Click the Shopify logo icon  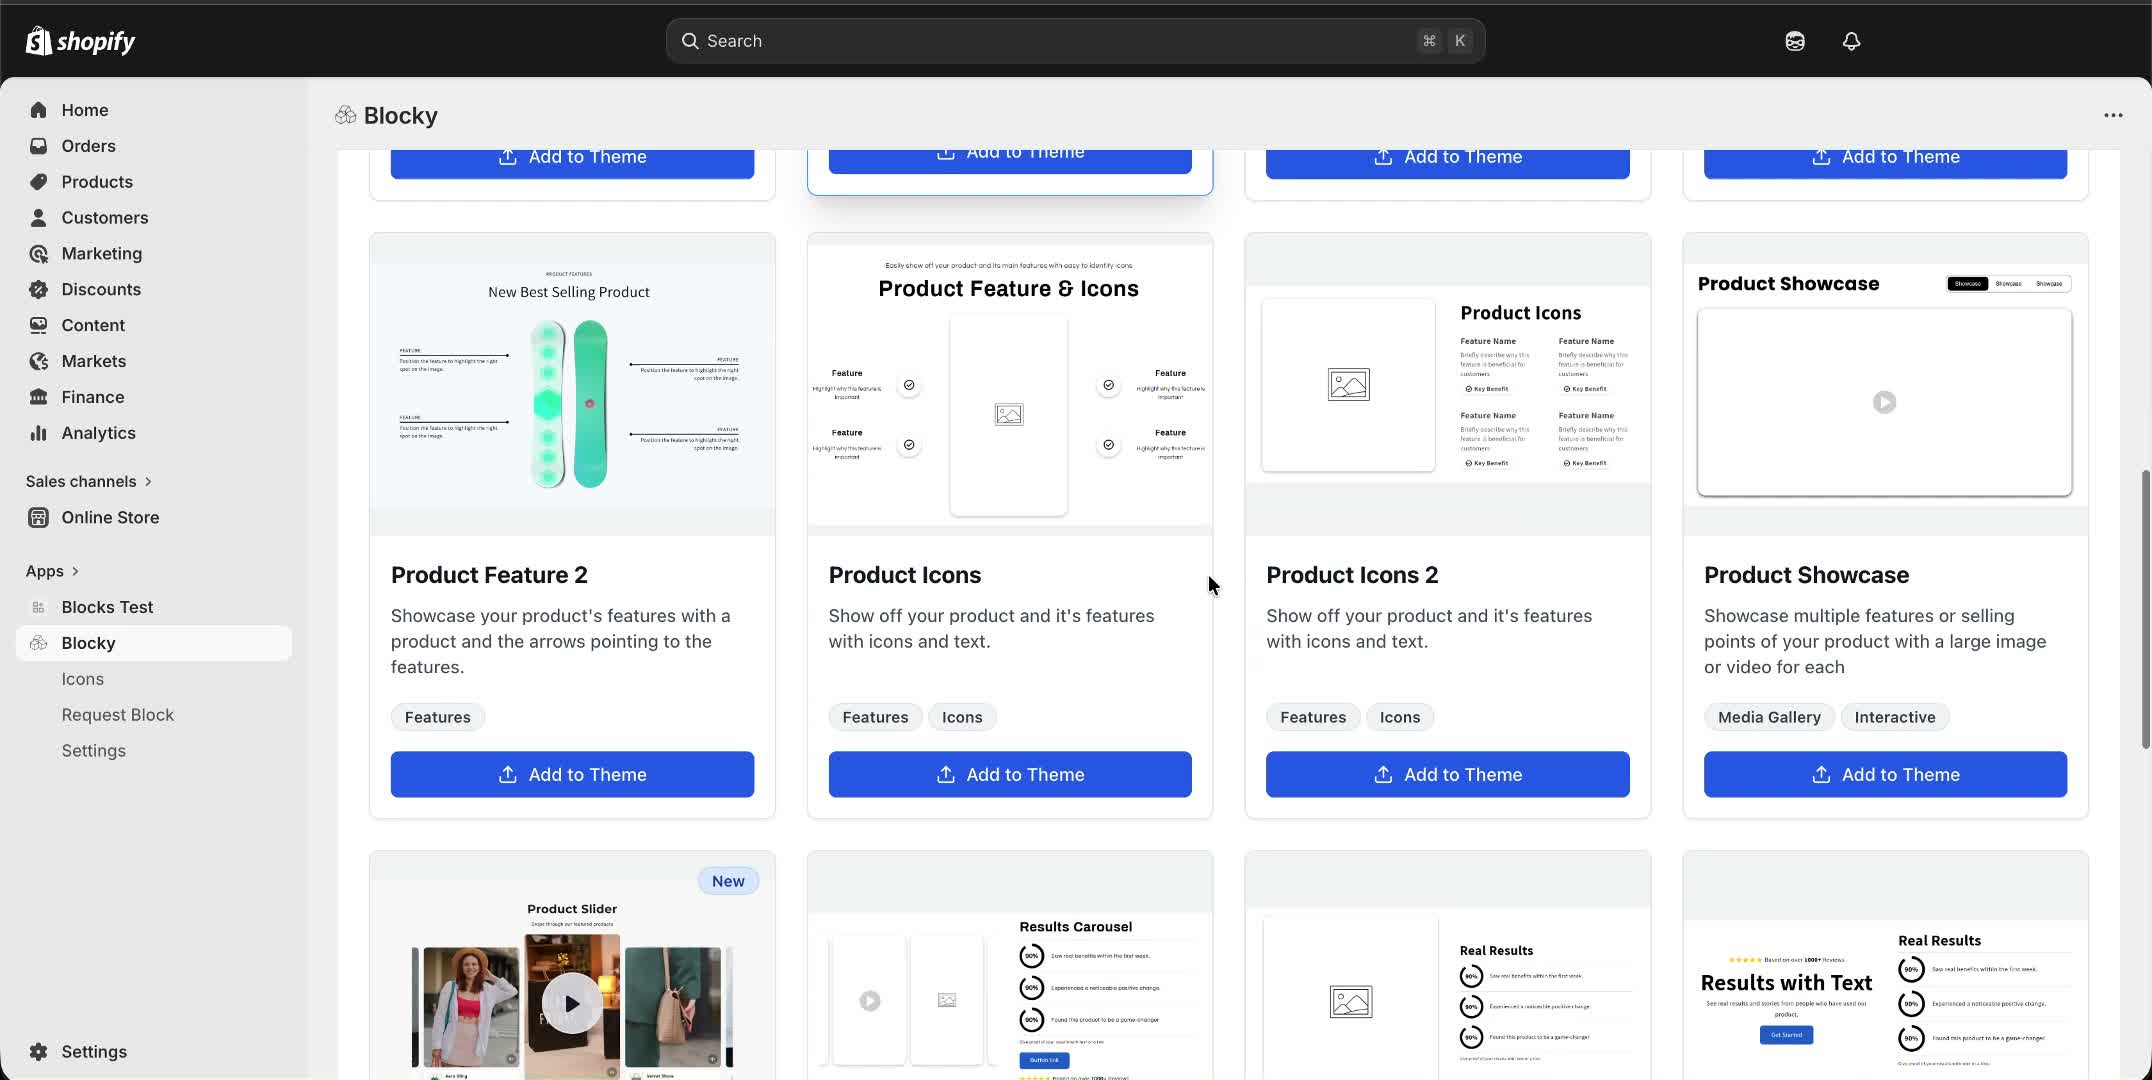pyautogui.click(x=38, y=41)
